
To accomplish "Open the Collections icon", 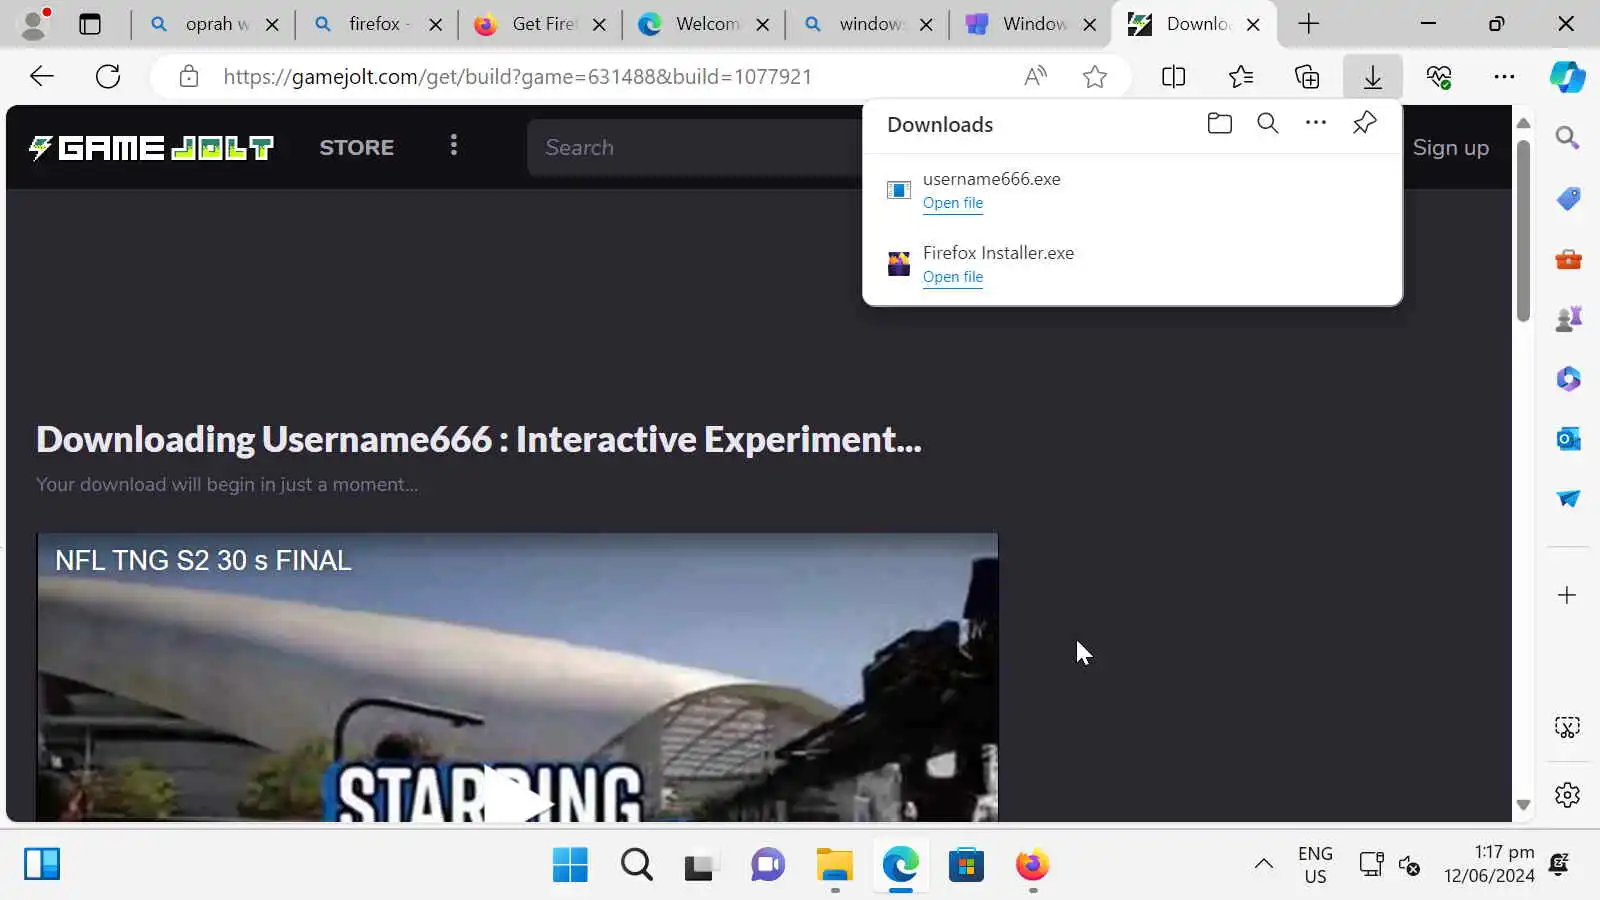I will coord(1307,76).
